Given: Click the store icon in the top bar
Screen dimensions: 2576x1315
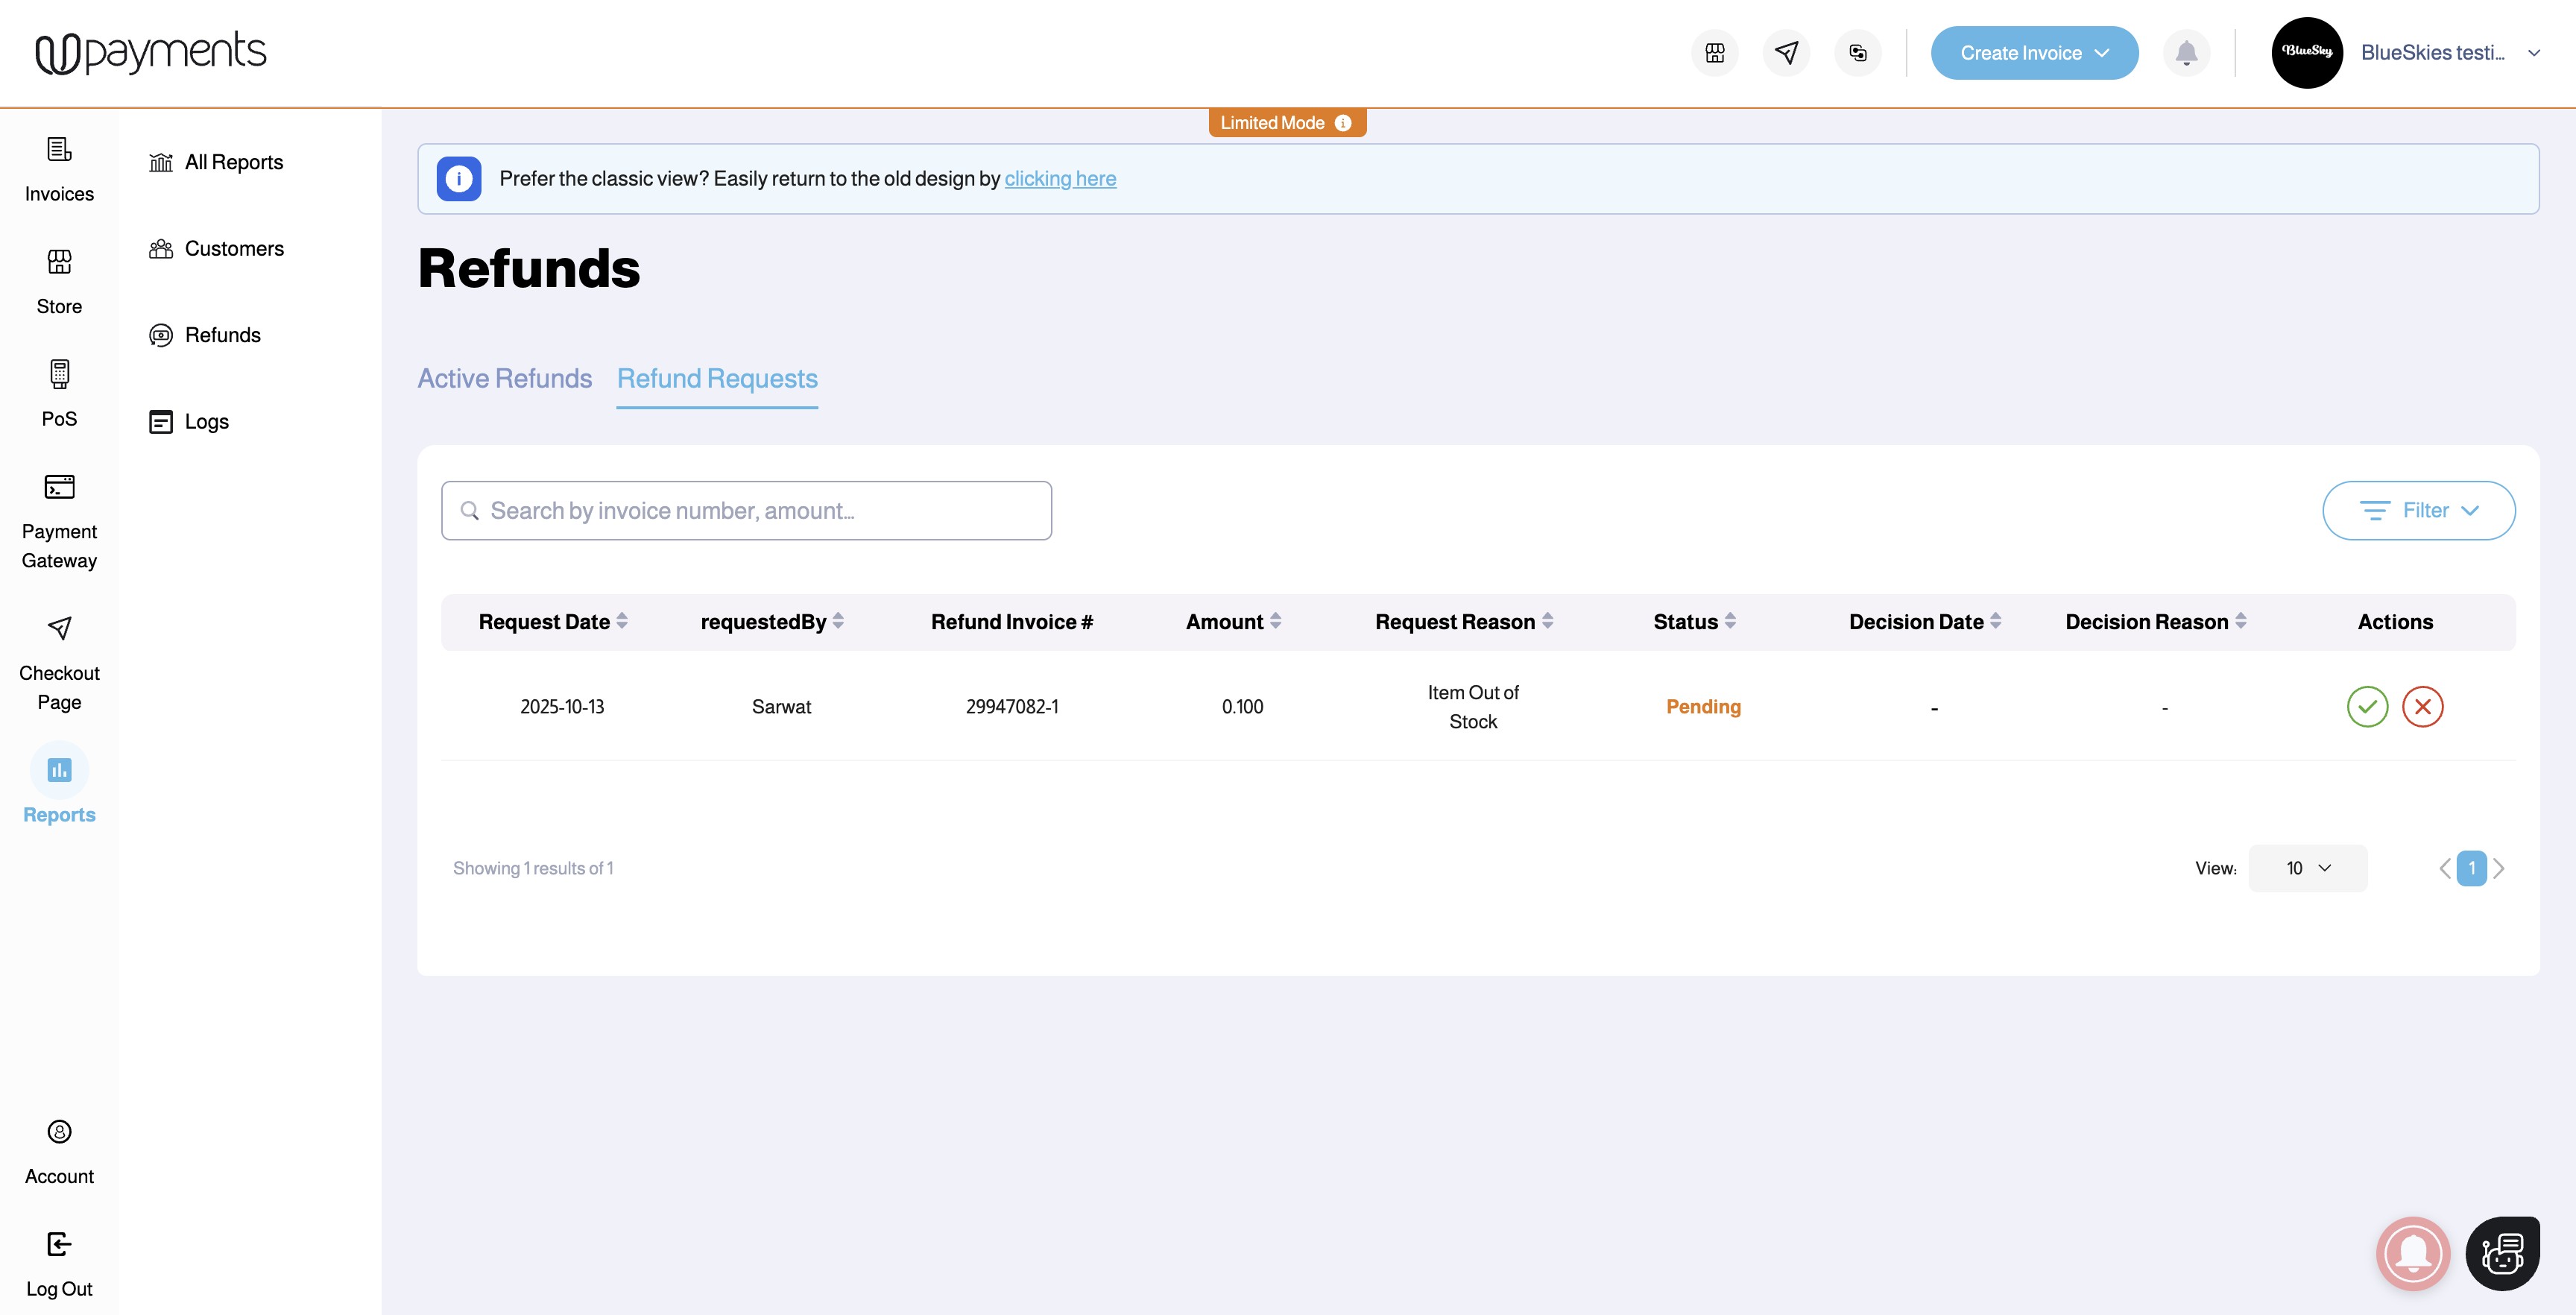Looking at the screenshot, I should (1715, 53).
